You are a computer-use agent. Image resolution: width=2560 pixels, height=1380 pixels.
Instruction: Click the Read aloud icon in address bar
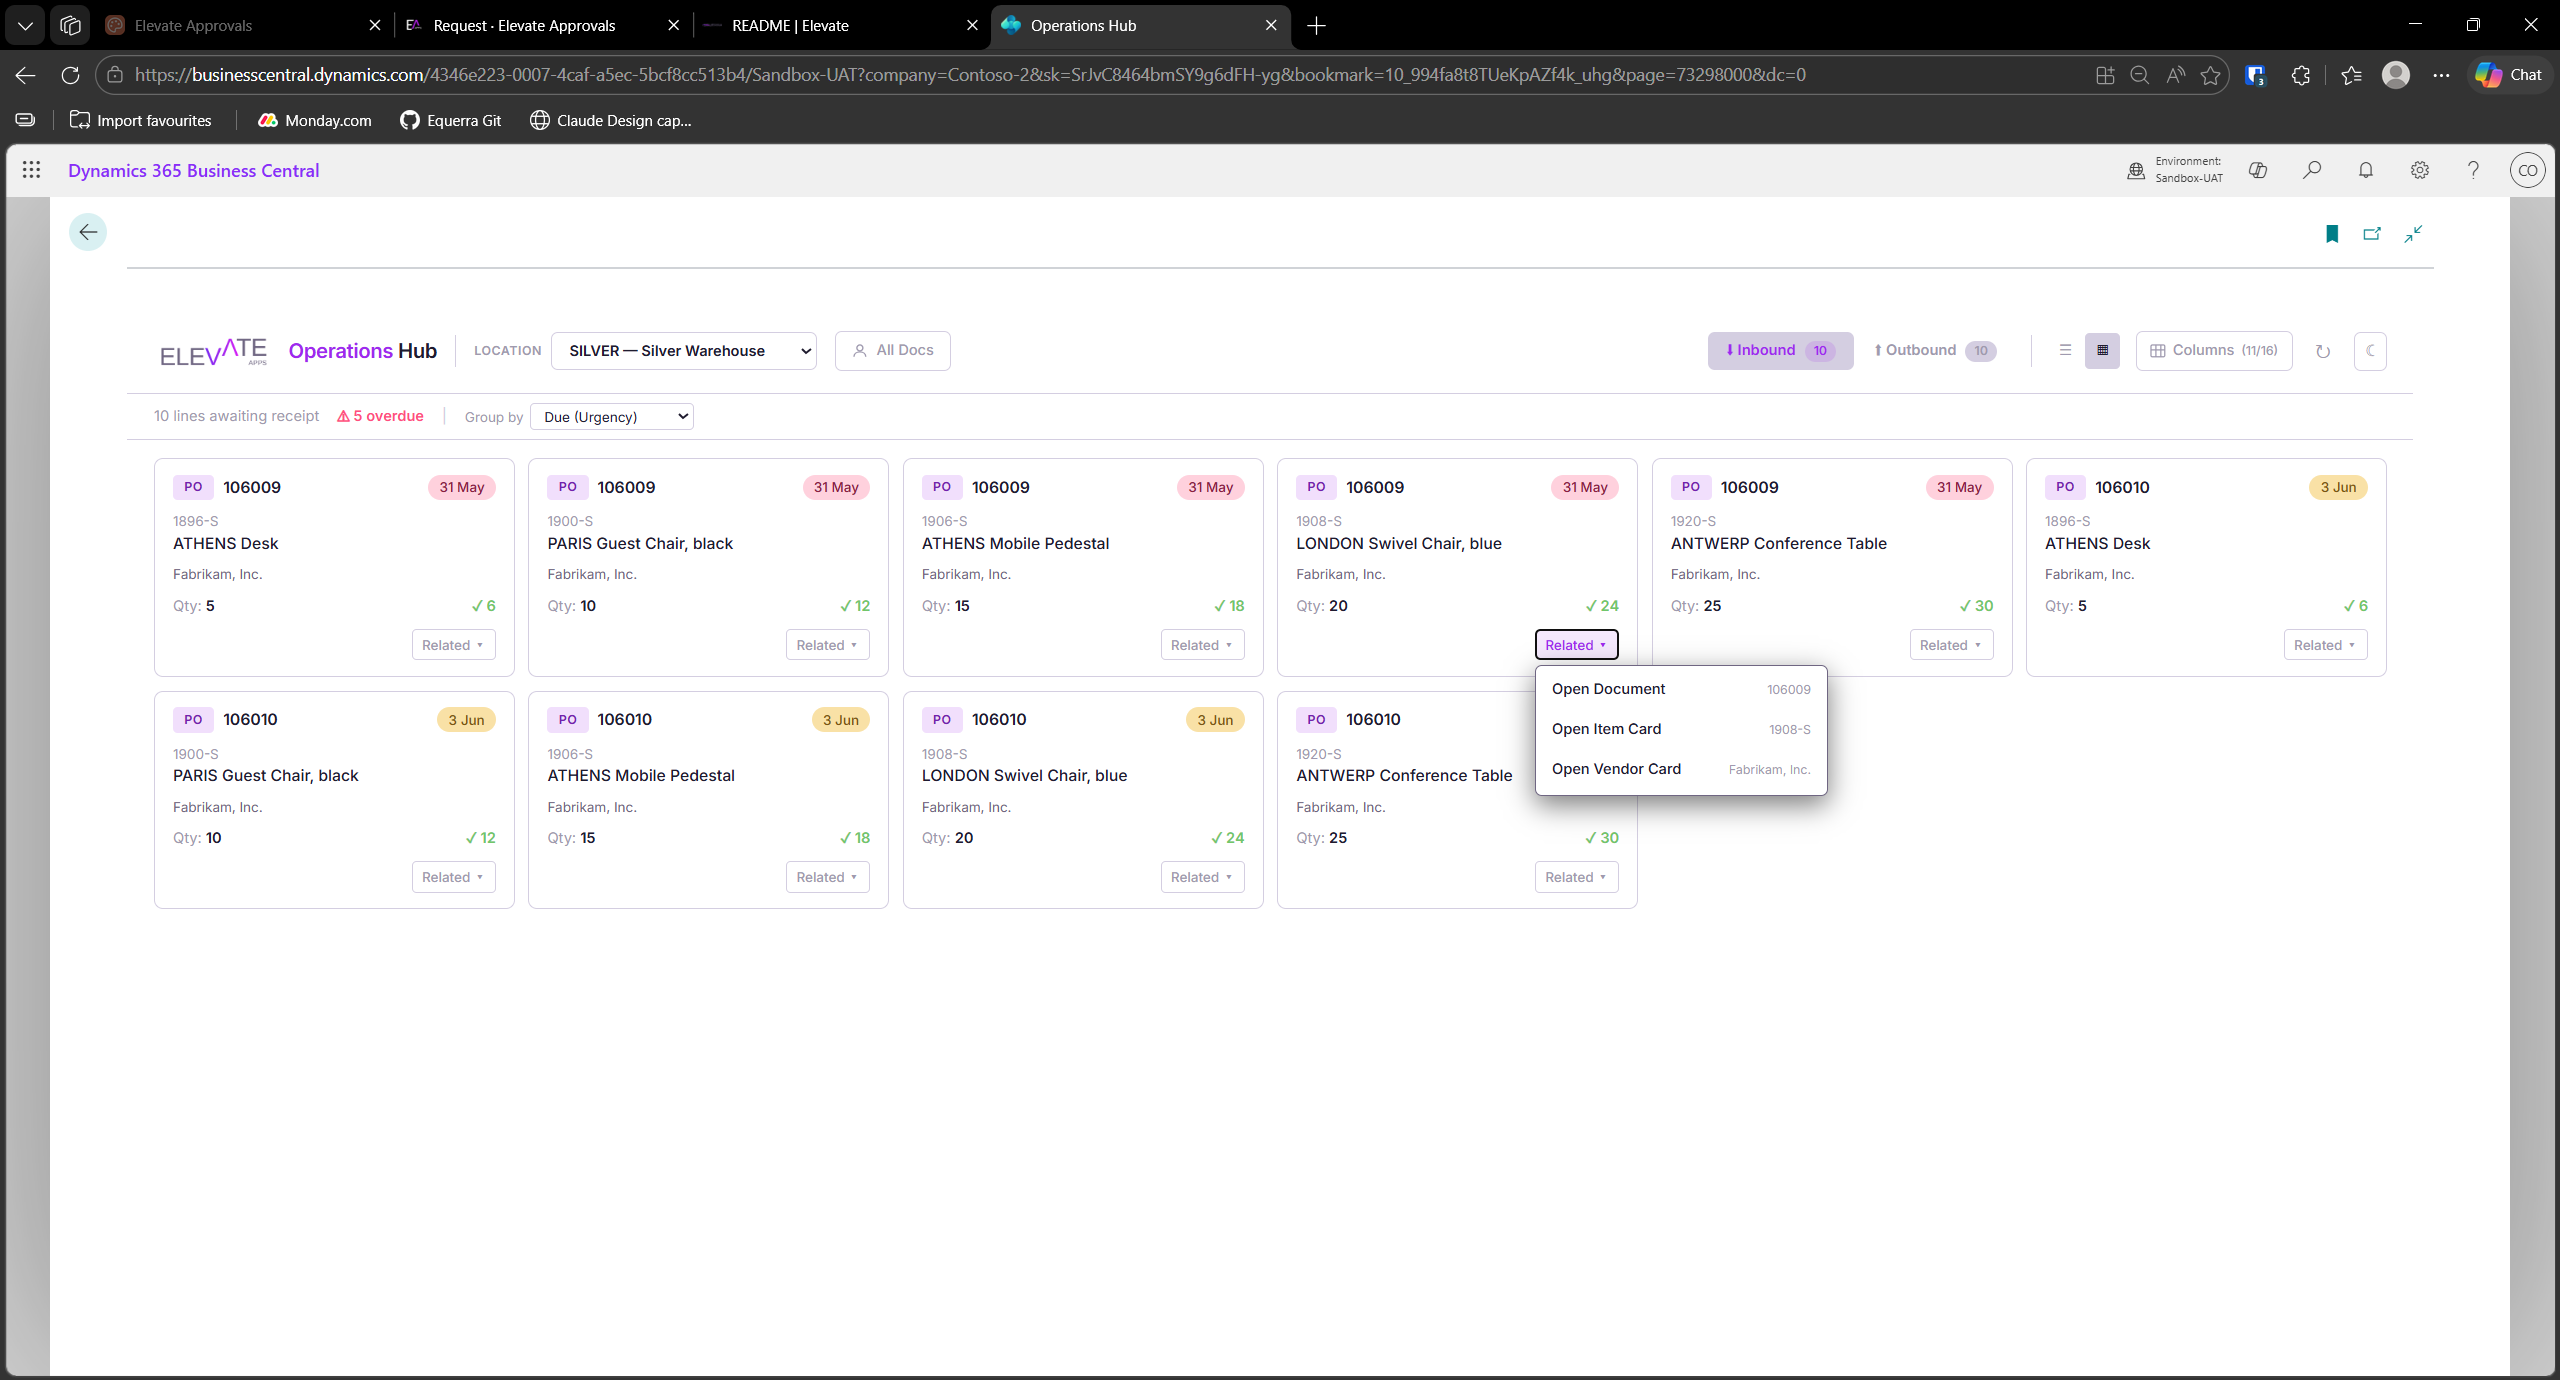tap(2175, 75)
